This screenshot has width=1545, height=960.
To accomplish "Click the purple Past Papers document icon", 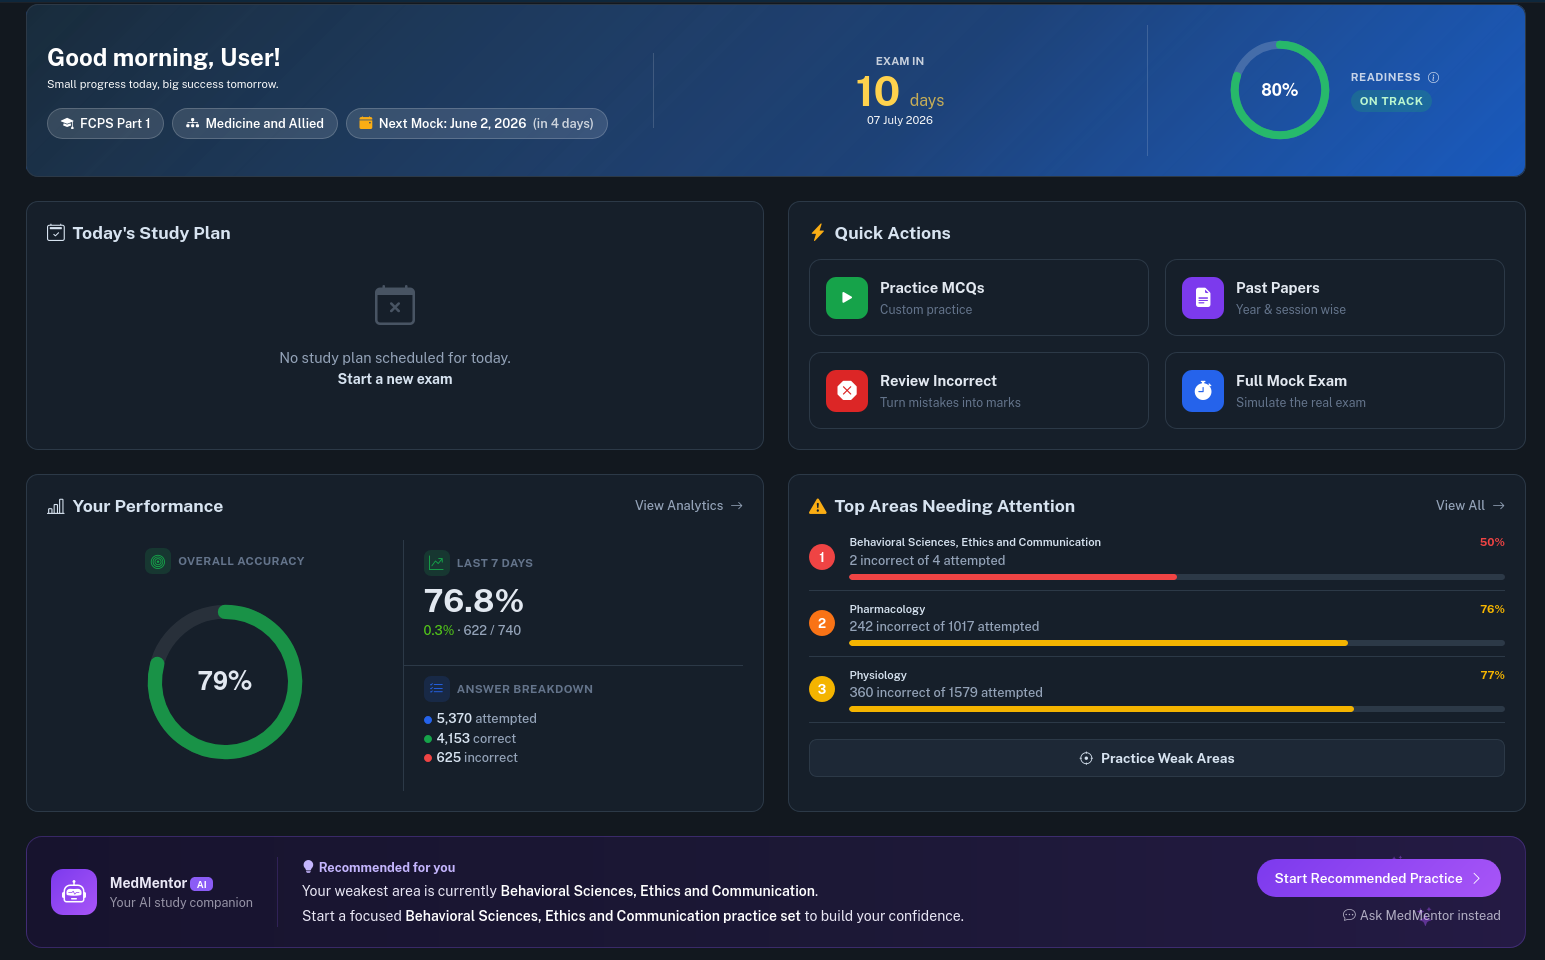I will coord(1203,298).
